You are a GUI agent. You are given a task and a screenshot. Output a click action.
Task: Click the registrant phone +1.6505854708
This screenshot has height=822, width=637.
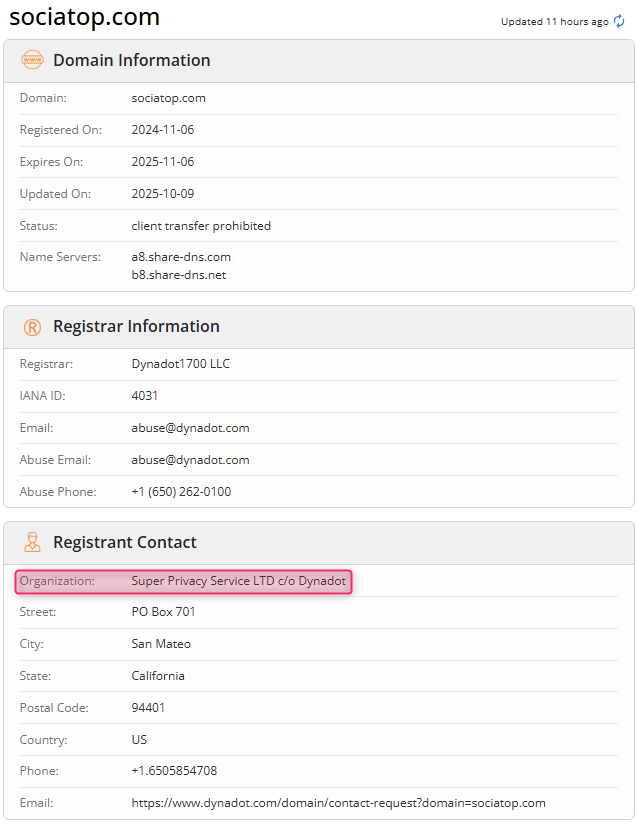click(174, 771)
